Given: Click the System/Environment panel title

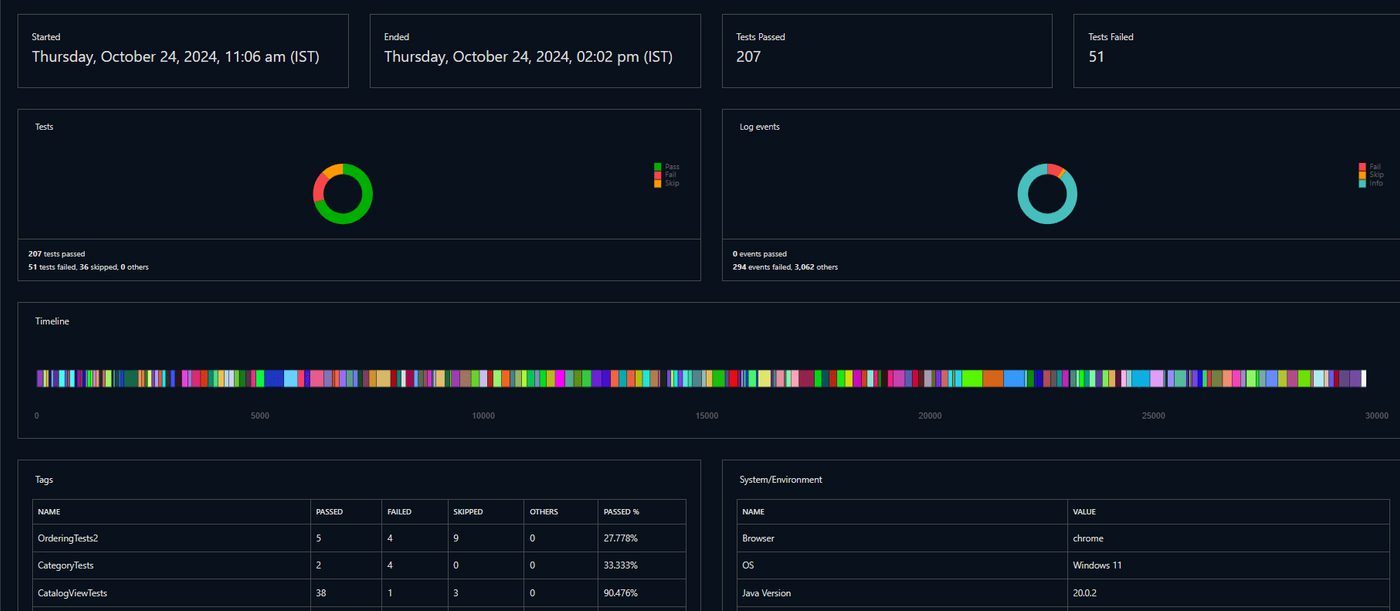Looking at the screenshot, I should tap(781, 479).
